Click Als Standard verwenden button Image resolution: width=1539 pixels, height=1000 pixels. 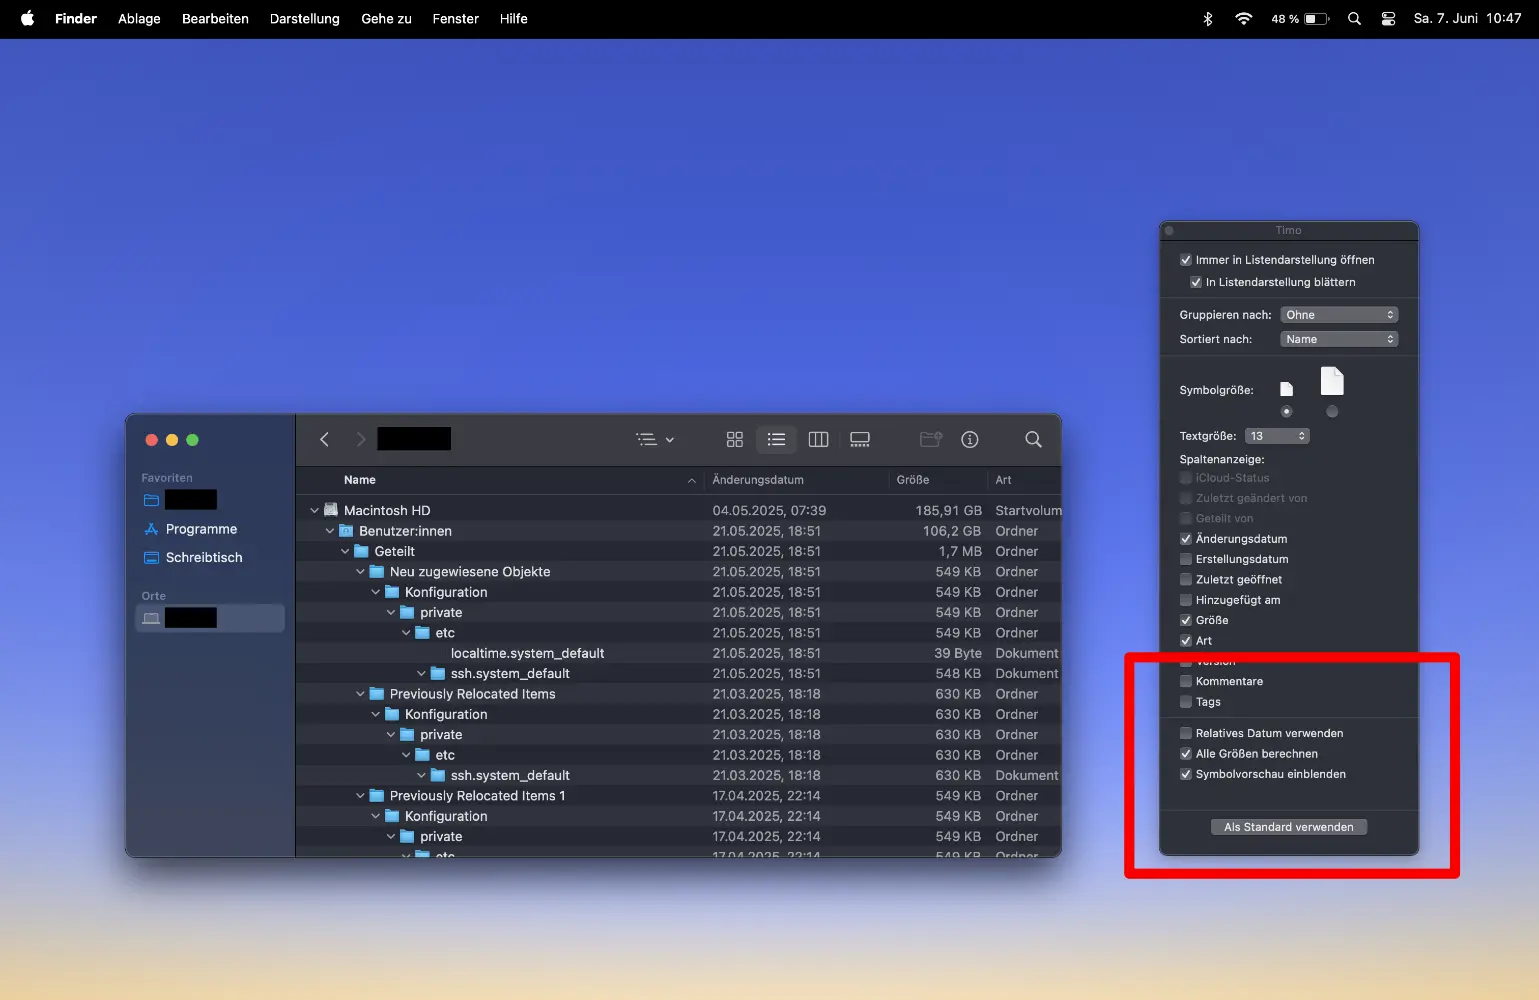pos(1289,827)
